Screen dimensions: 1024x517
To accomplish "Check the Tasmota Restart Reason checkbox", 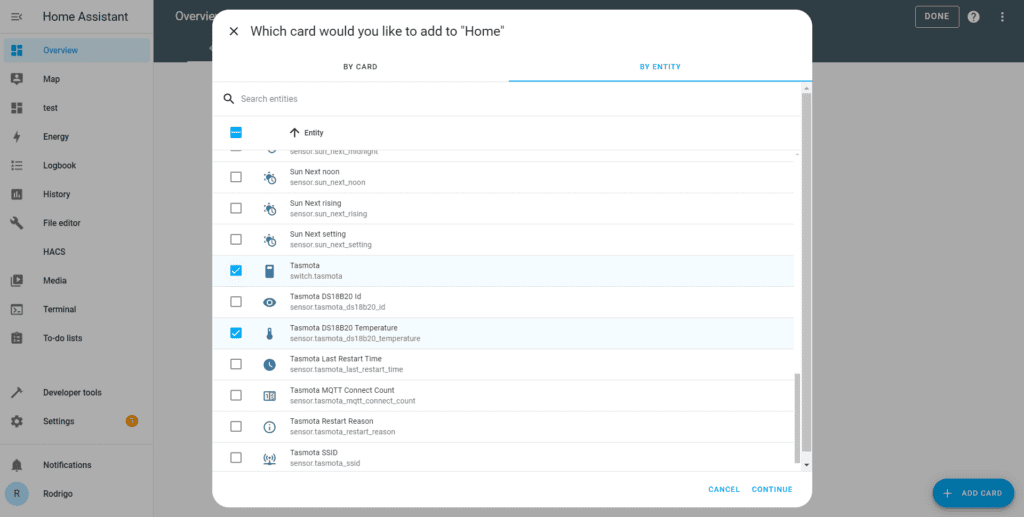I will click(236, 426).
